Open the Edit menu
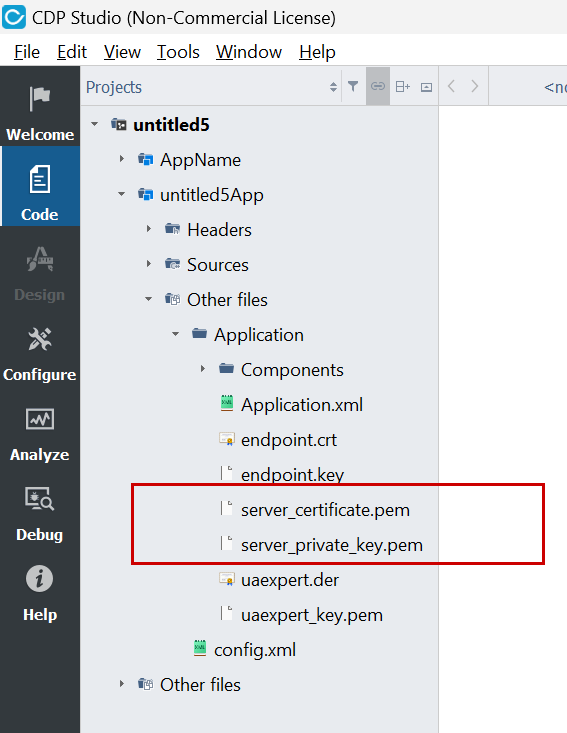Image resolution: width=567 pixels, height=733 pixels. (72, 51)
